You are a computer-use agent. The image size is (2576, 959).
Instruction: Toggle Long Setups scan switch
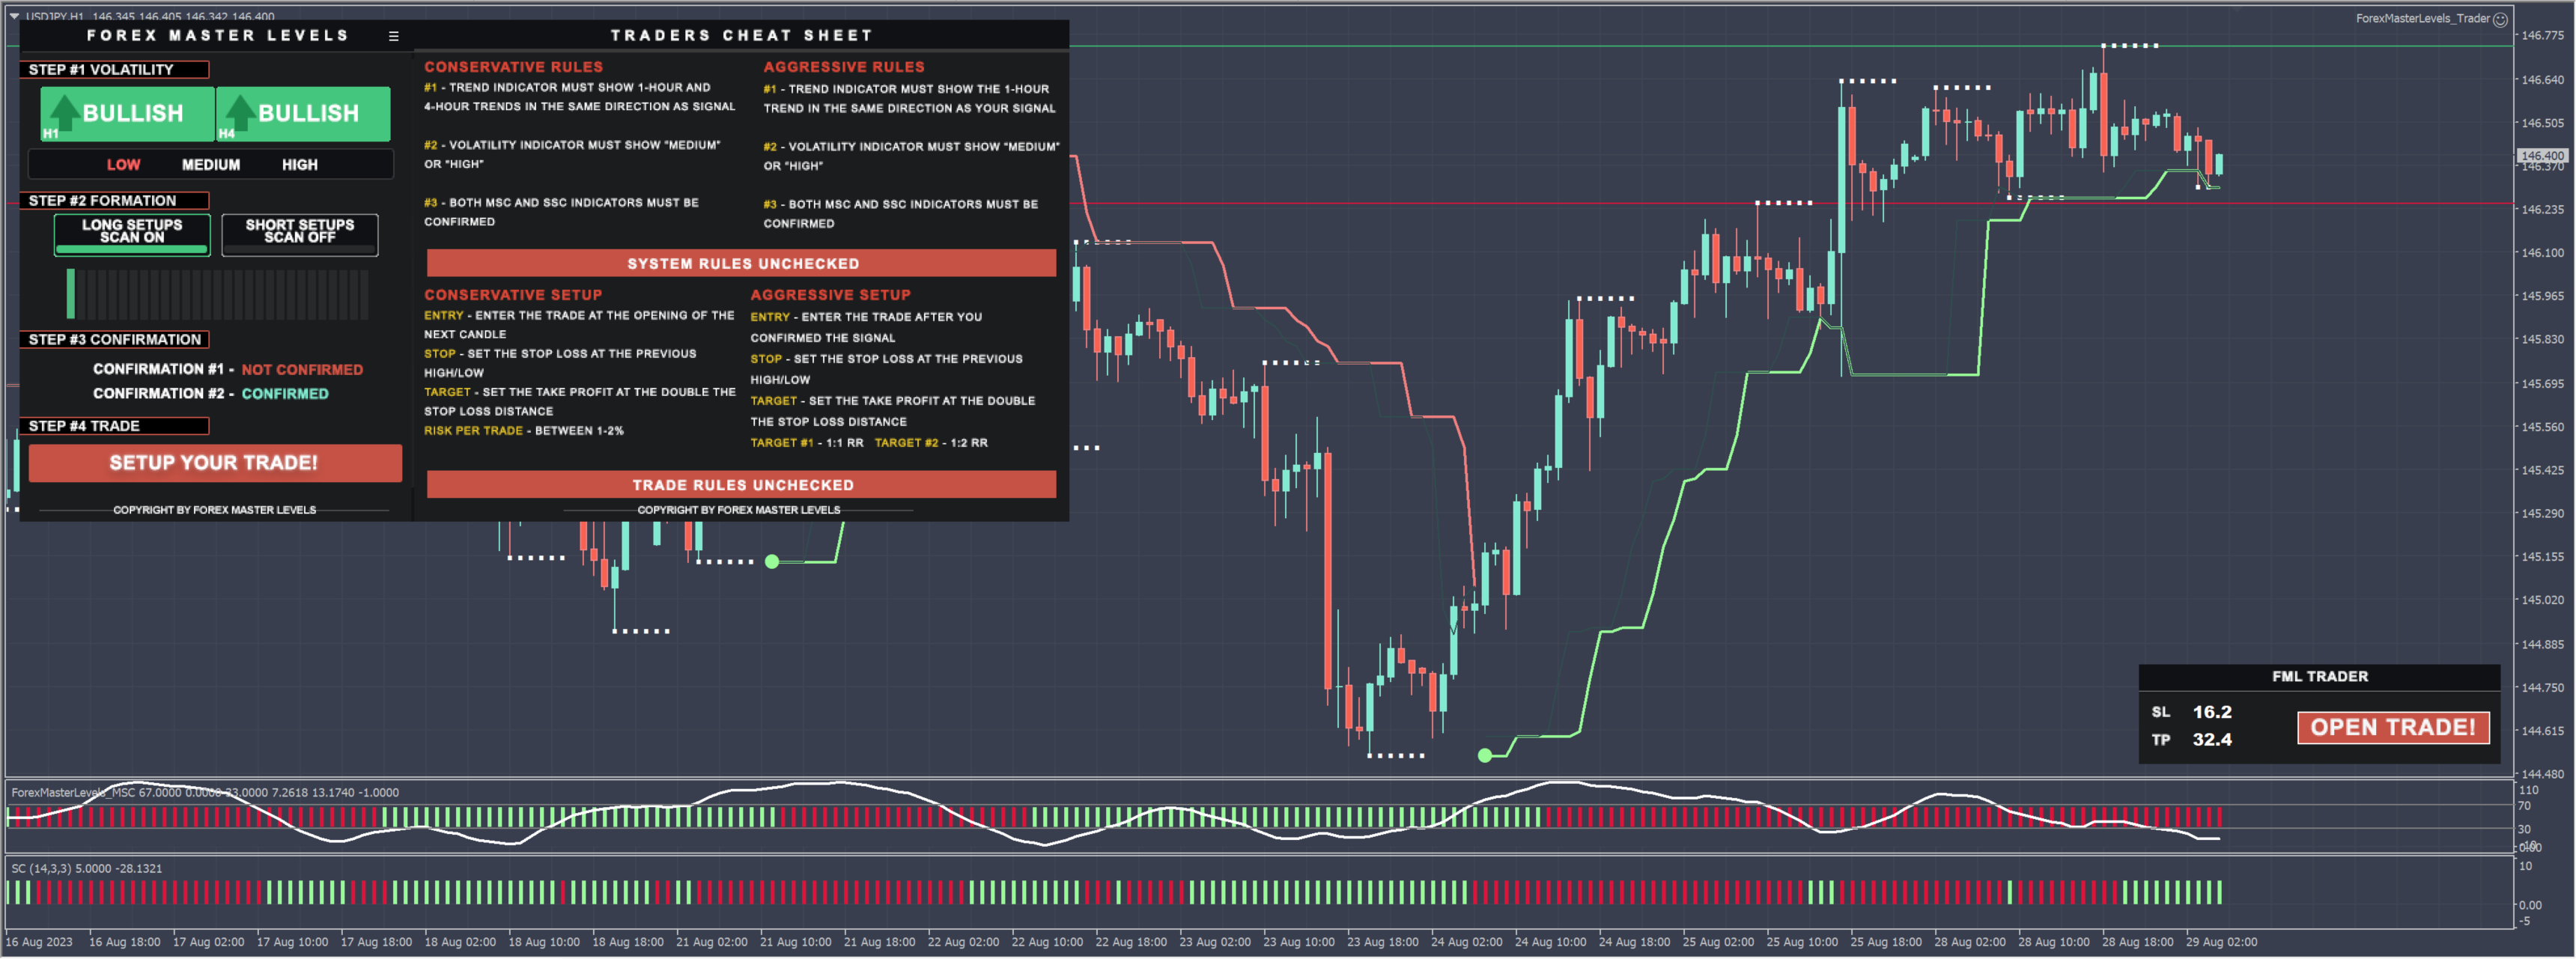tap(132, 235)
